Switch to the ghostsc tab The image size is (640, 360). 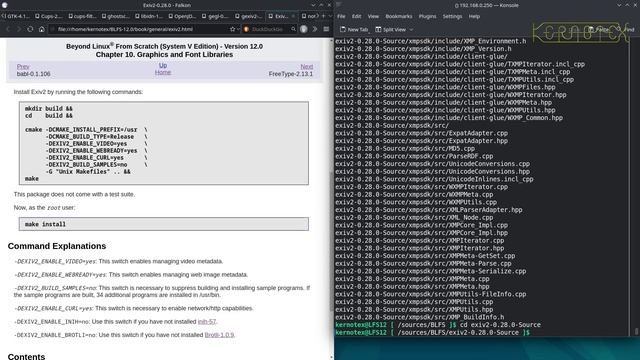pyautogui.click(x=116, y=16)
